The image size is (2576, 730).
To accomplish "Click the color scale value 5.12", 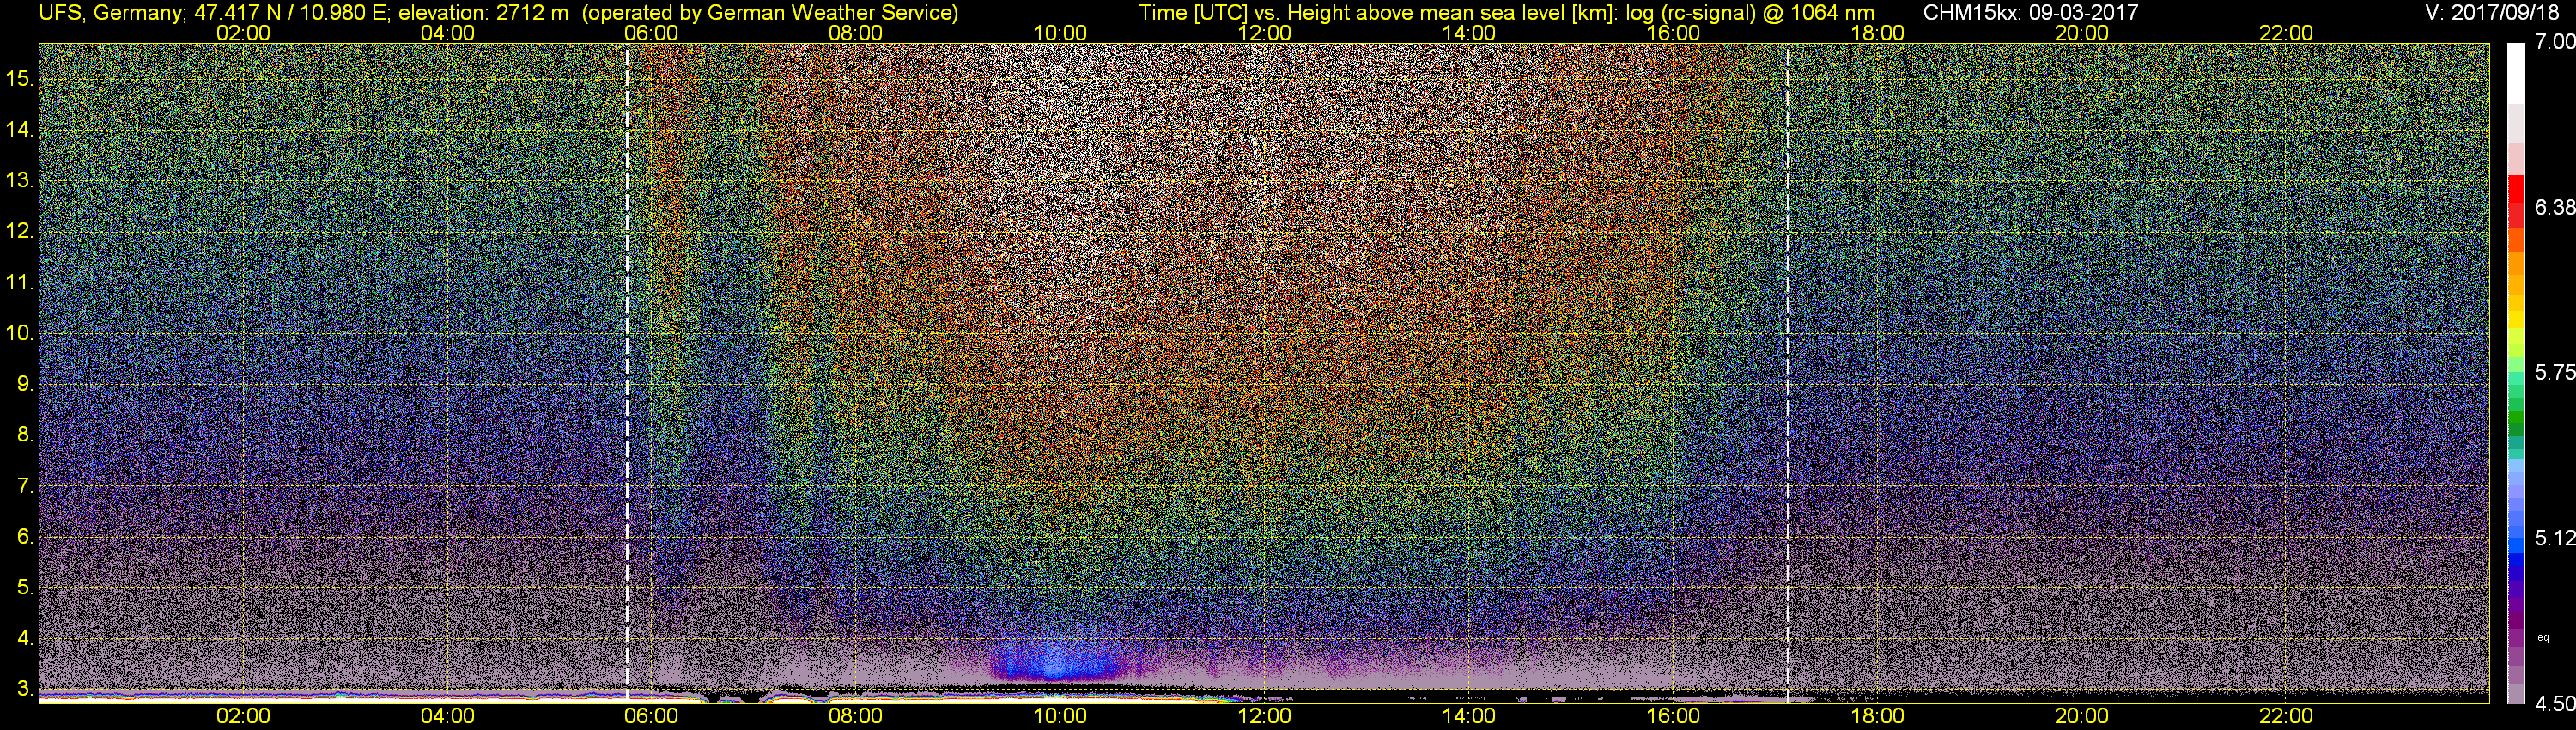I will pyautogui.click(x=2554, y=538).
